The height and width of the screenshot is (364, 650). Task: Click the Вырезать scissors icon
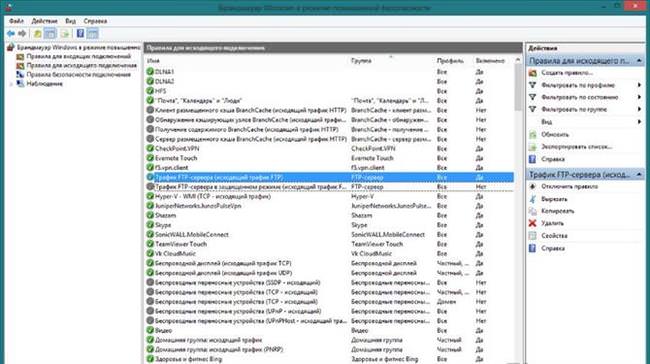533,199
